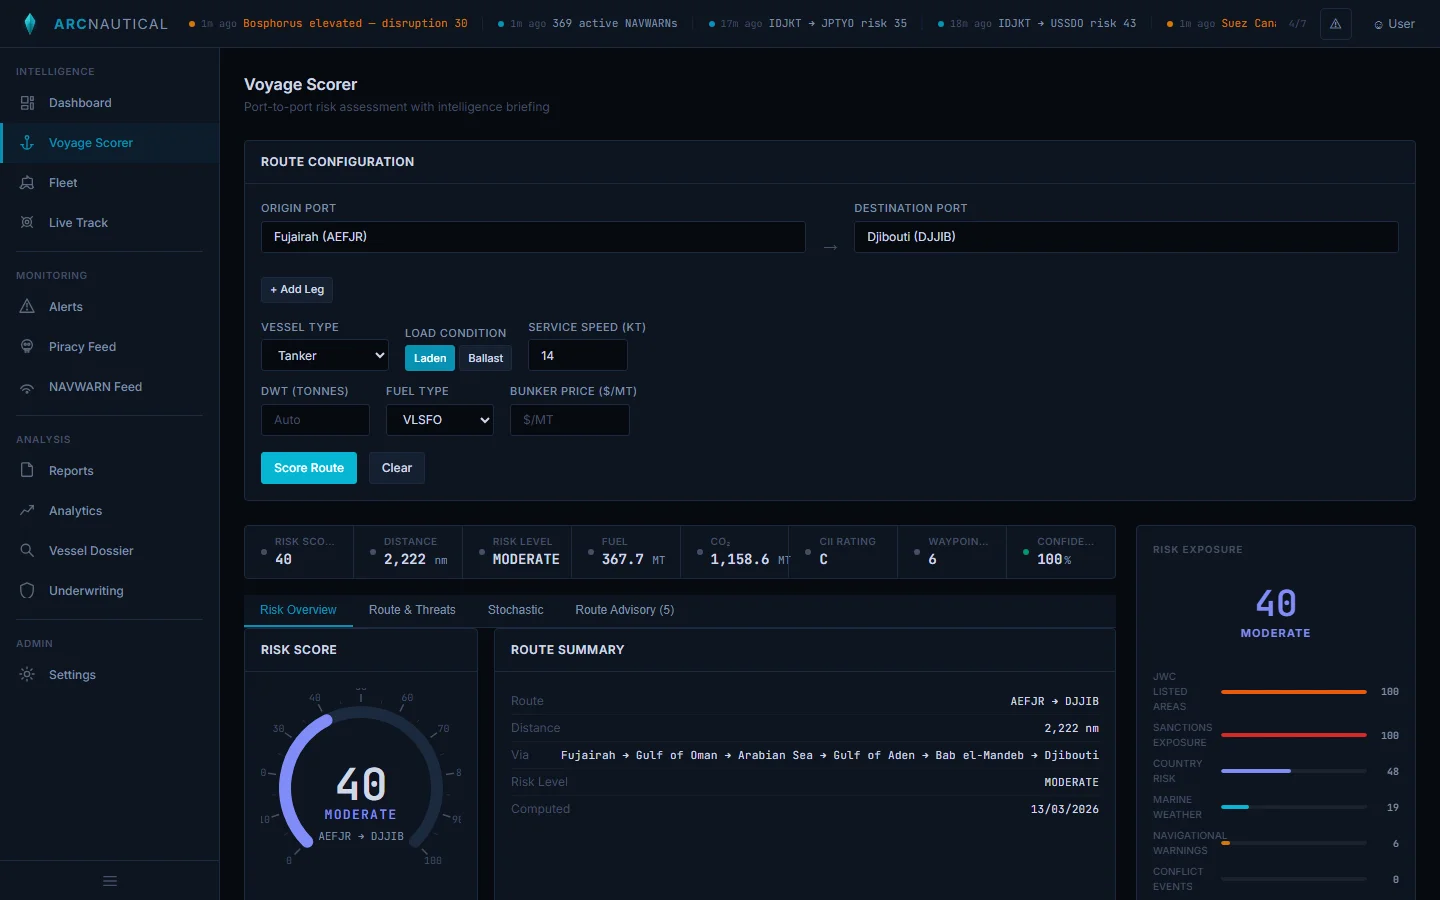Switch to Route & Threats tab

pyautogui.click(x=412, y=610)
